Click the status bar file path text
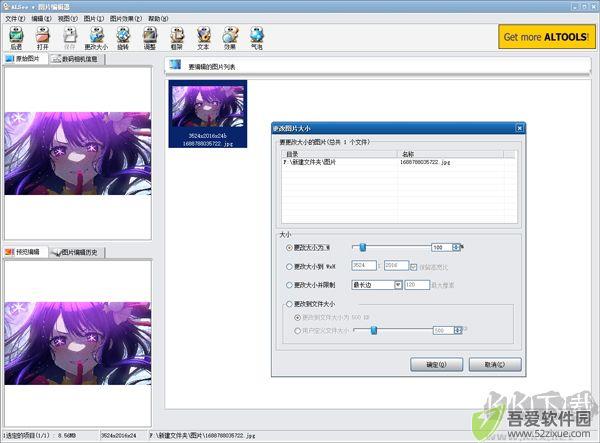Viewport: 600px width, 443px height. coord(202,435)
